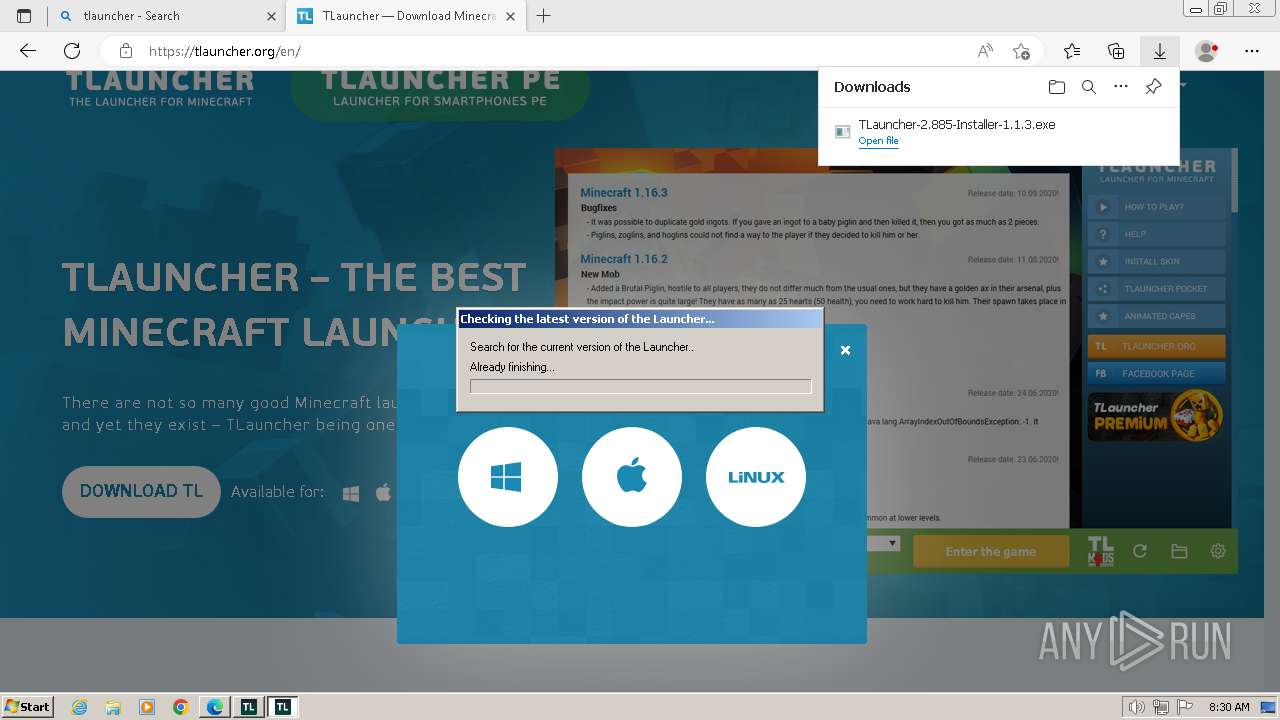Open Collections toolbar button

pos(1116,51)
